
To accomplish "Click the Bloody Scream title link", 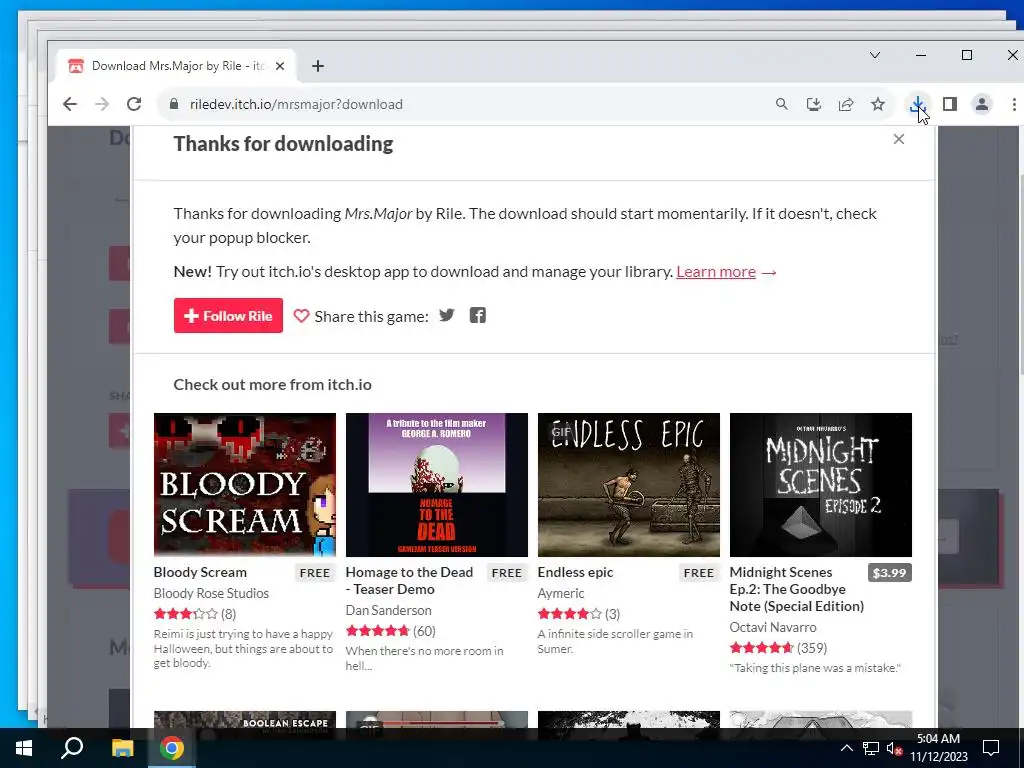I will click(200, 572).
